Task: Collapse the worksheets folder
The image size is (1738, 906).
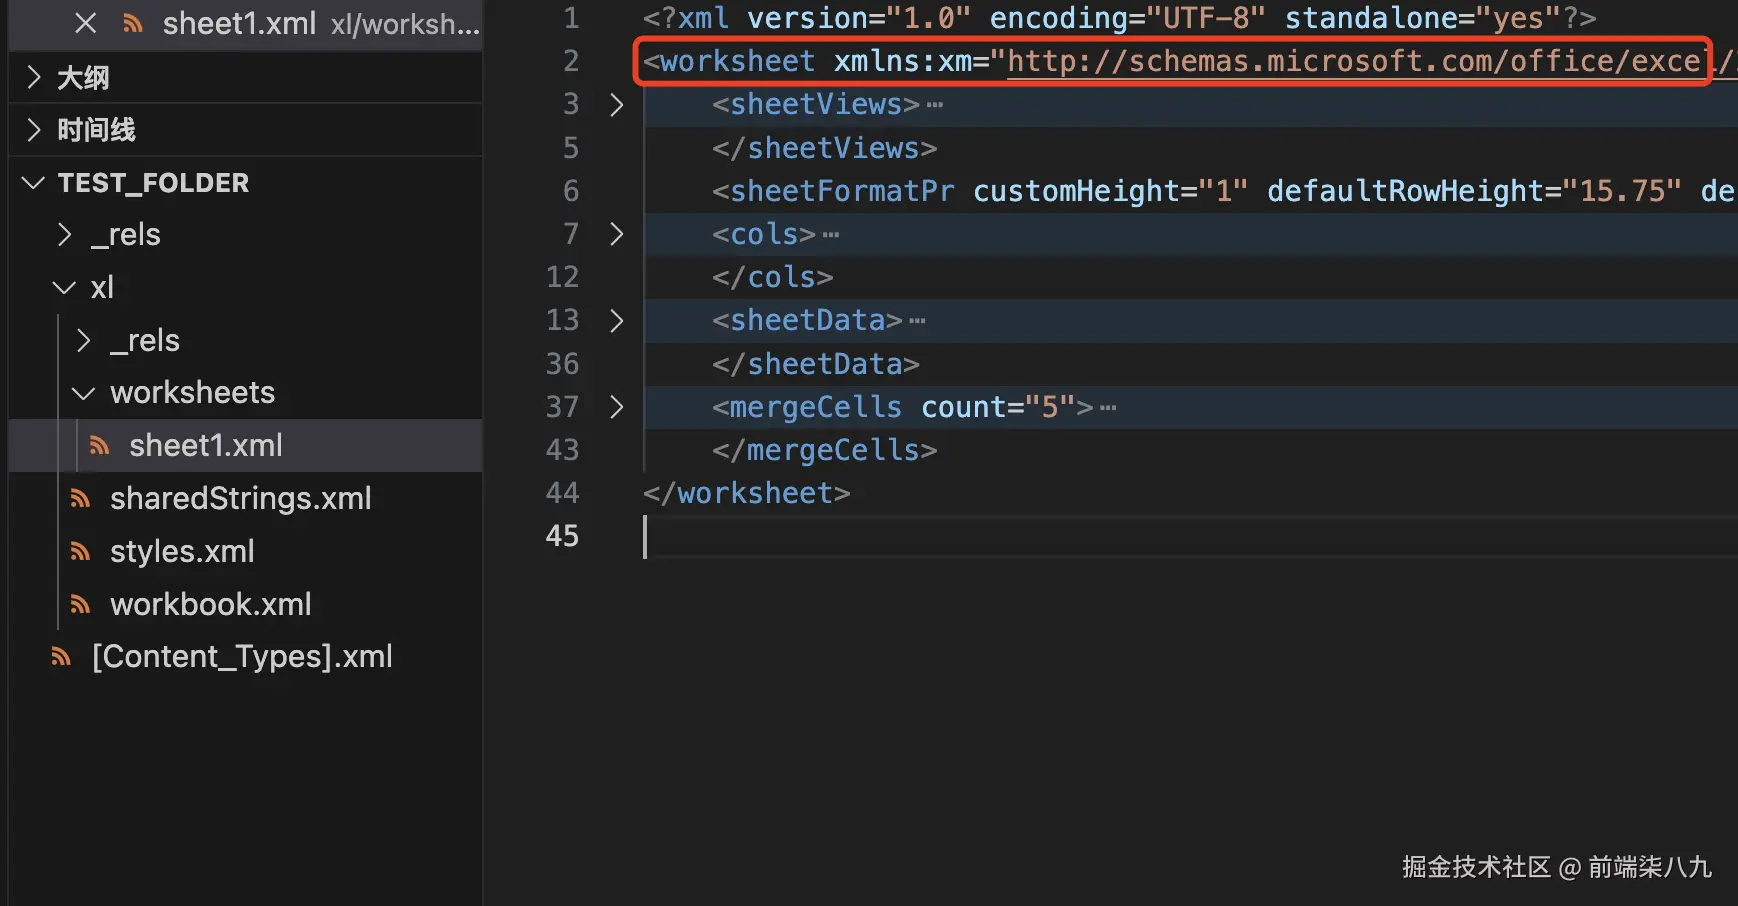Action: pyautogui.click(x=84, y=393)
